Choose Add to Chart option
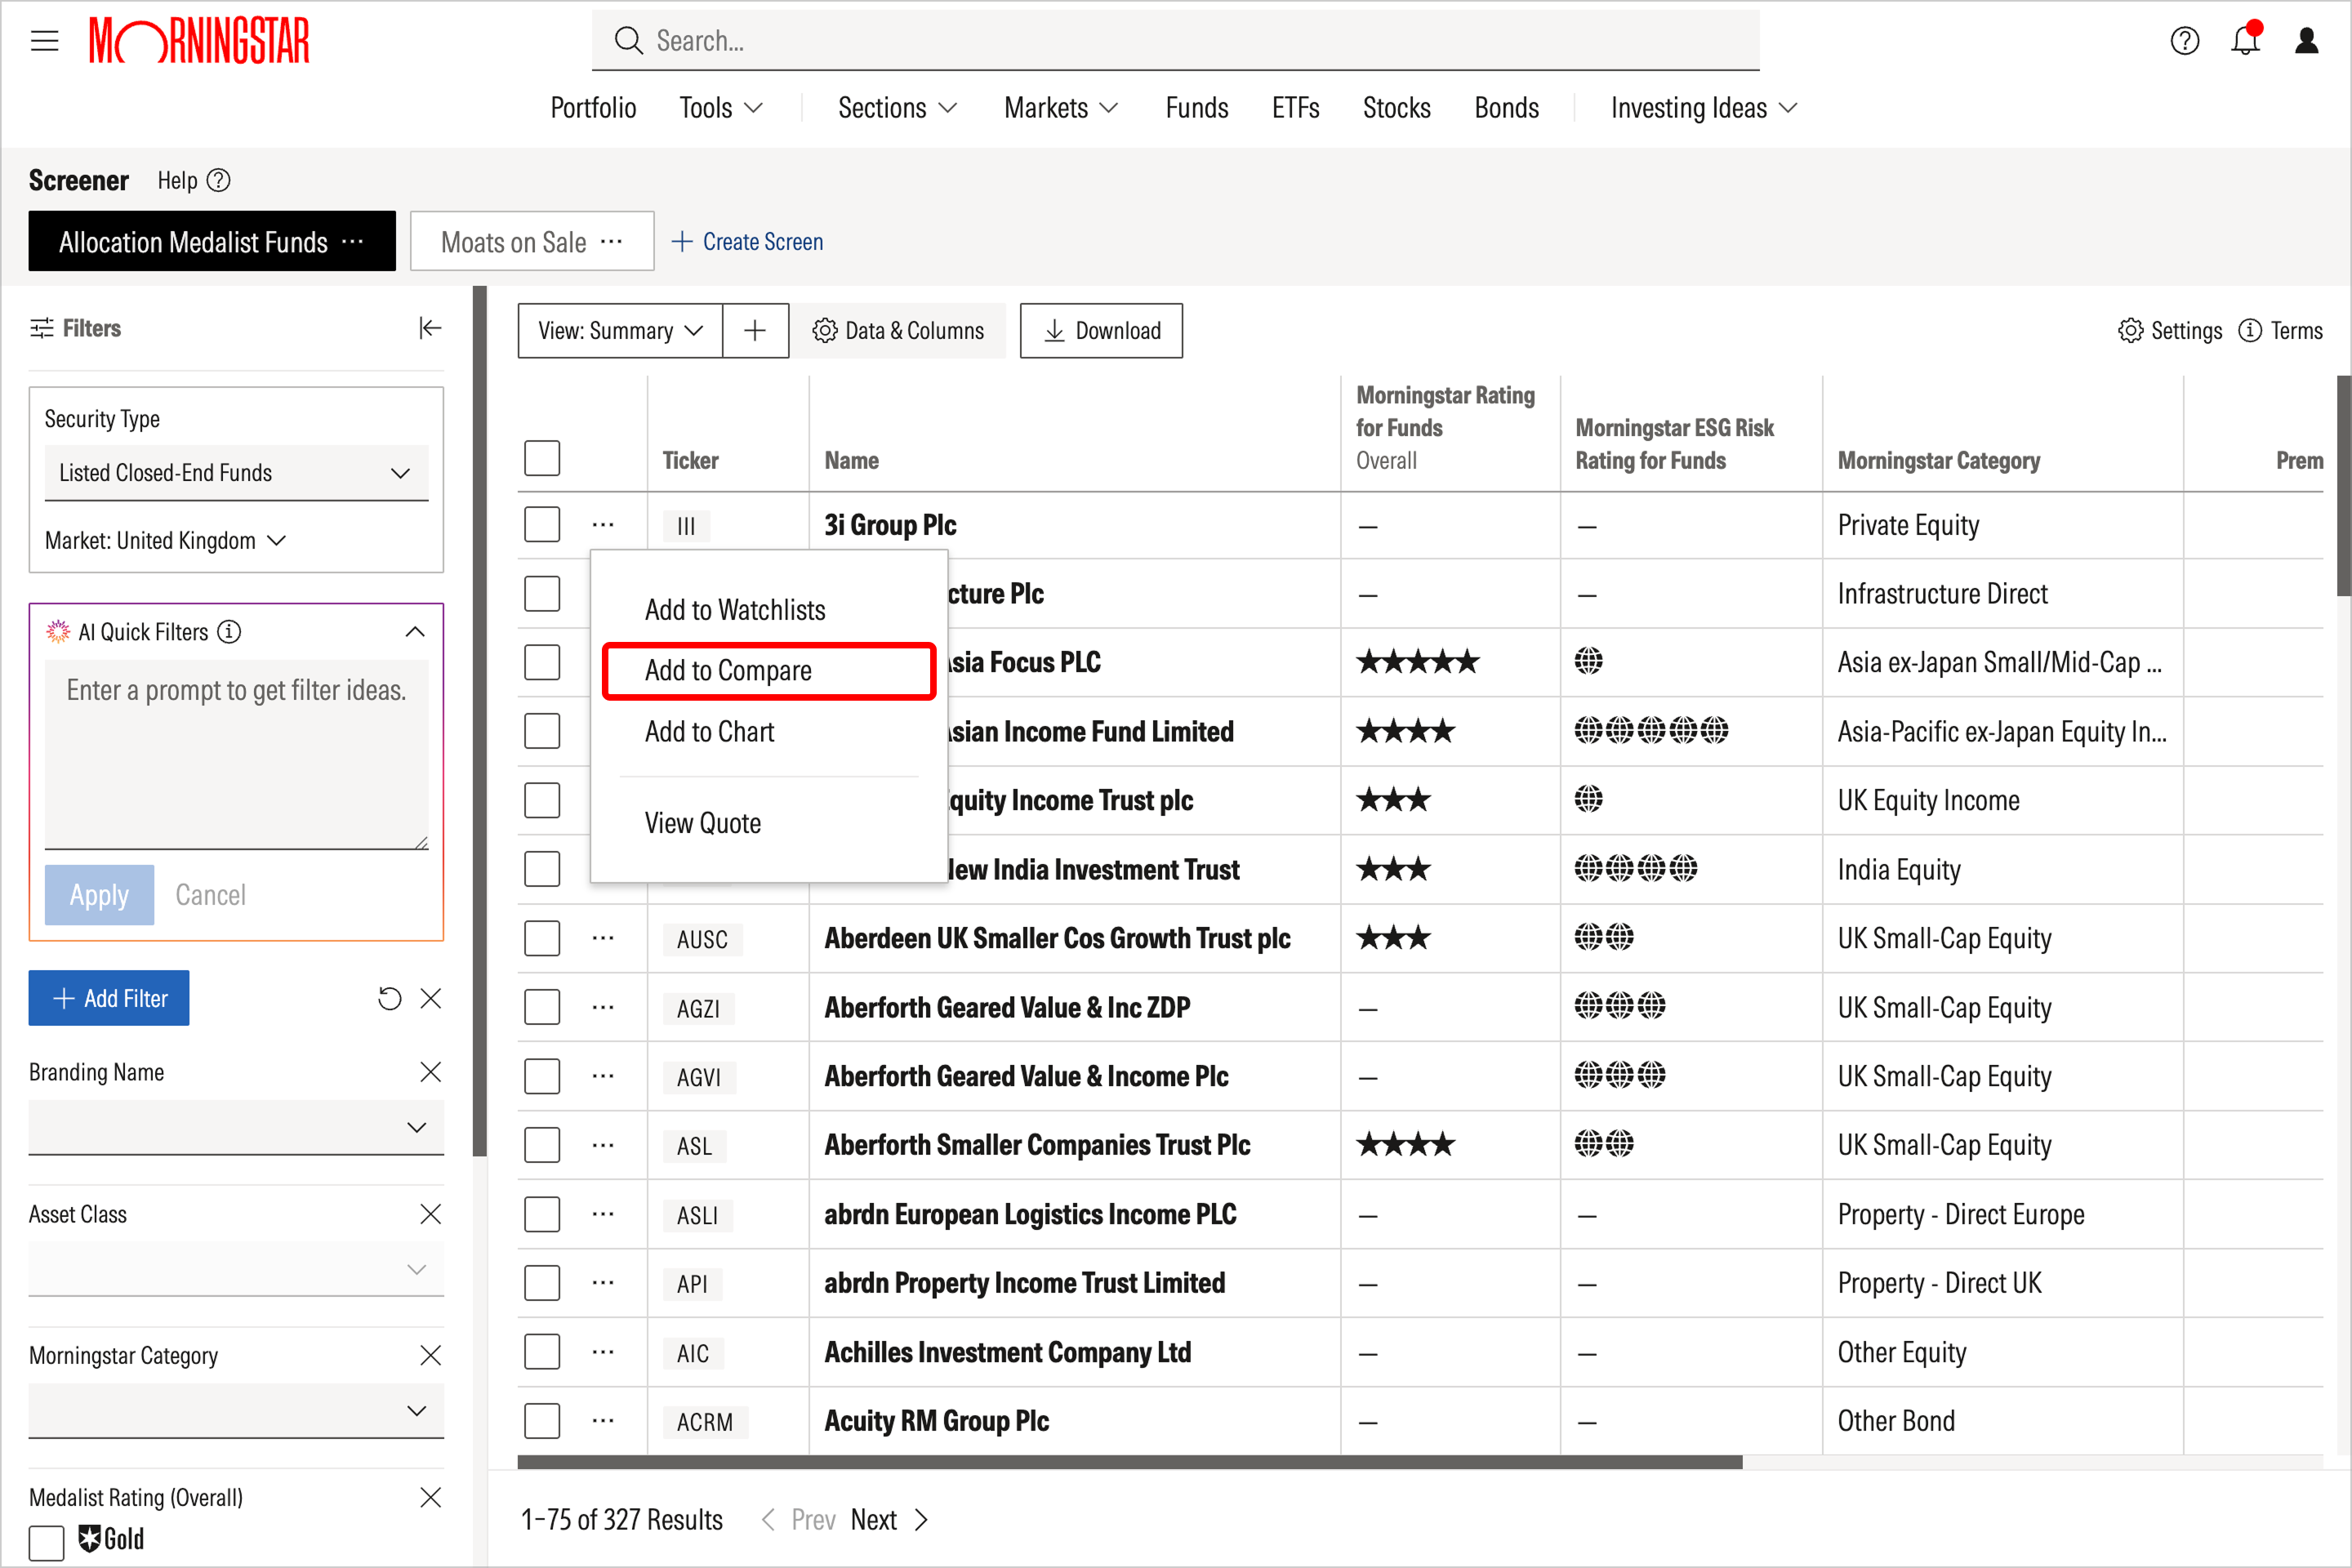Screen dimensions: 2352x1568 [709, 732]
